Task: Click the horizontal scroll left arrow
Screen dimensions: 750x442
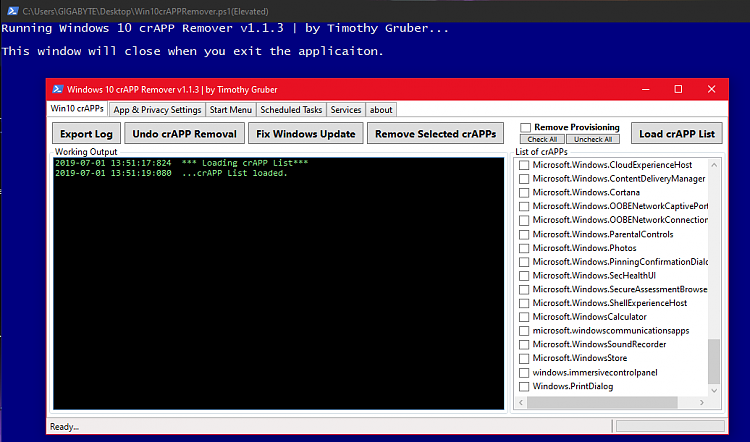Action: tap(521, 403)
